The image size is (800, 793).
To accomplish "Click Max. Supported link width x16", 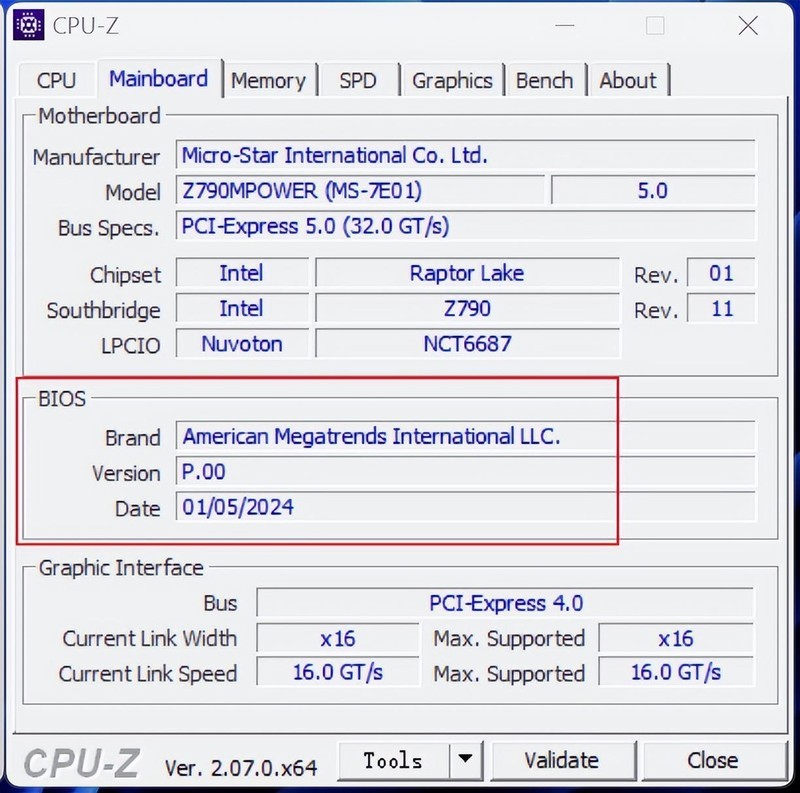I will 676,638.
